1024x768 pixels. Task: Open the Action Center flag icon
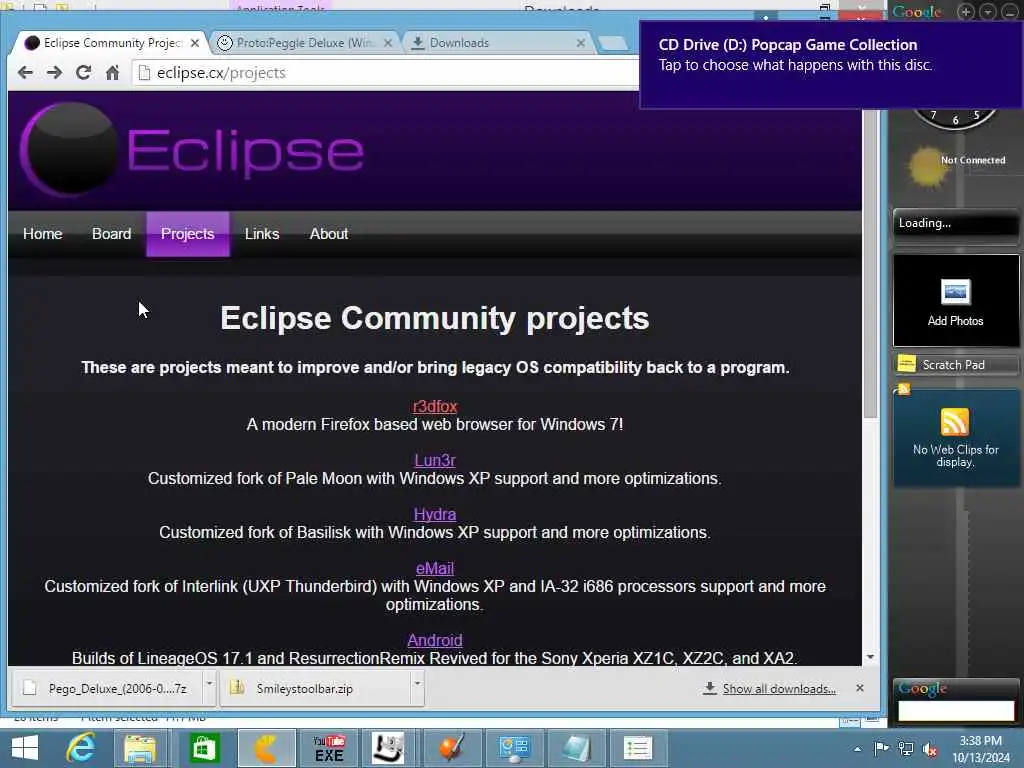click(881, 748)
